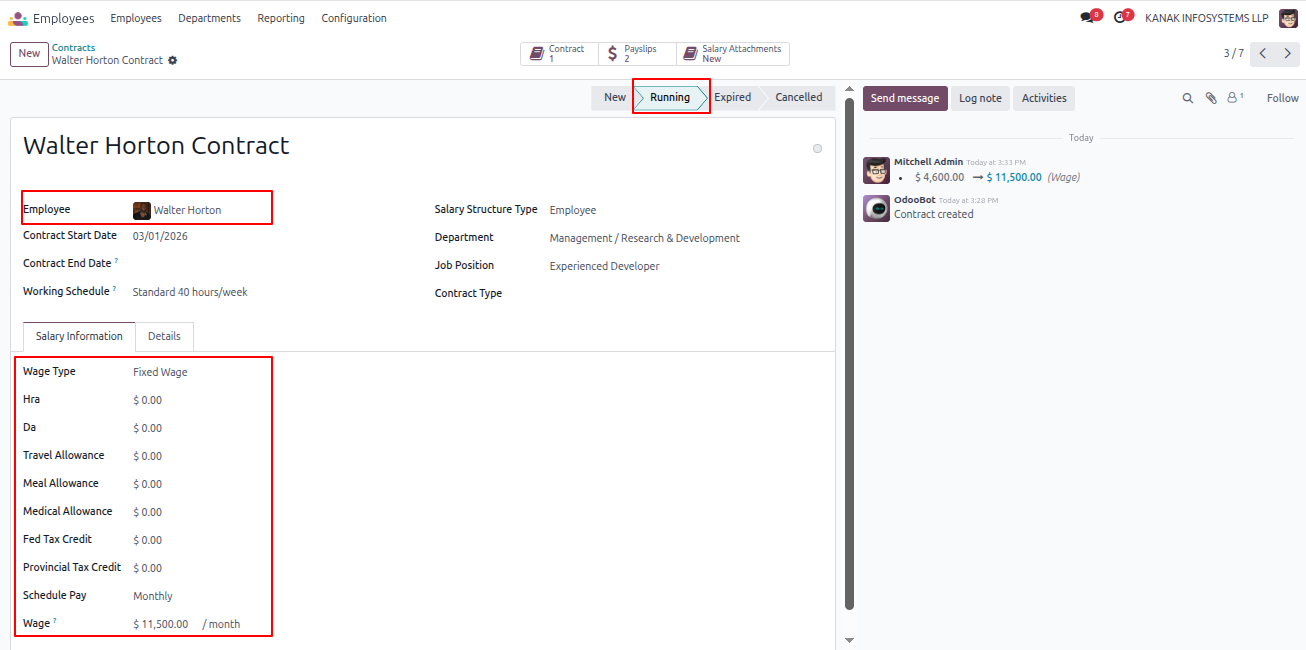
Task: Open empty Contract Type dropdown
Action: click(x=685, y=294)
